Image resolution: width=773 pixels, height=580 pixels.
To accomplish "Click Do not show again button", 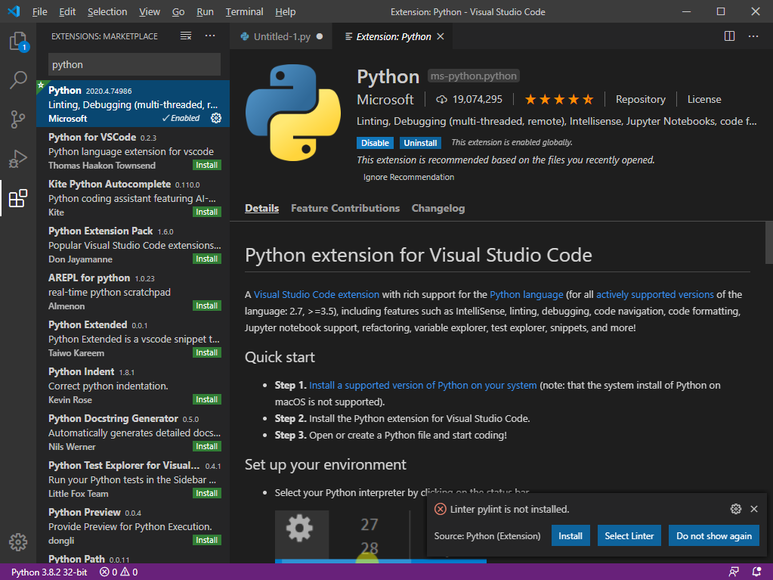I will click(x=714, y=536).
